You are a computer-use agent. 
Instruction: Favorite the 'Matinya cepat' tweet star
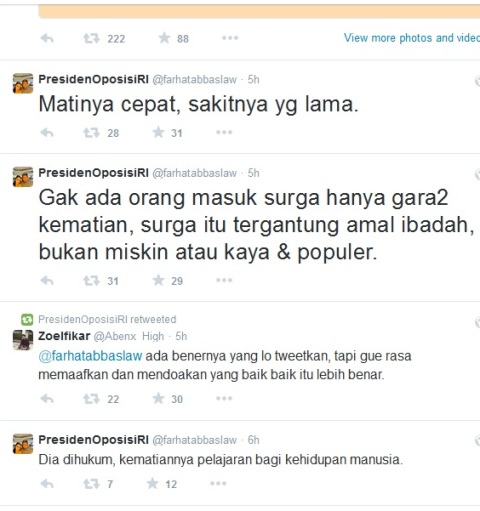pyautogui.click(x=158, y=132)
